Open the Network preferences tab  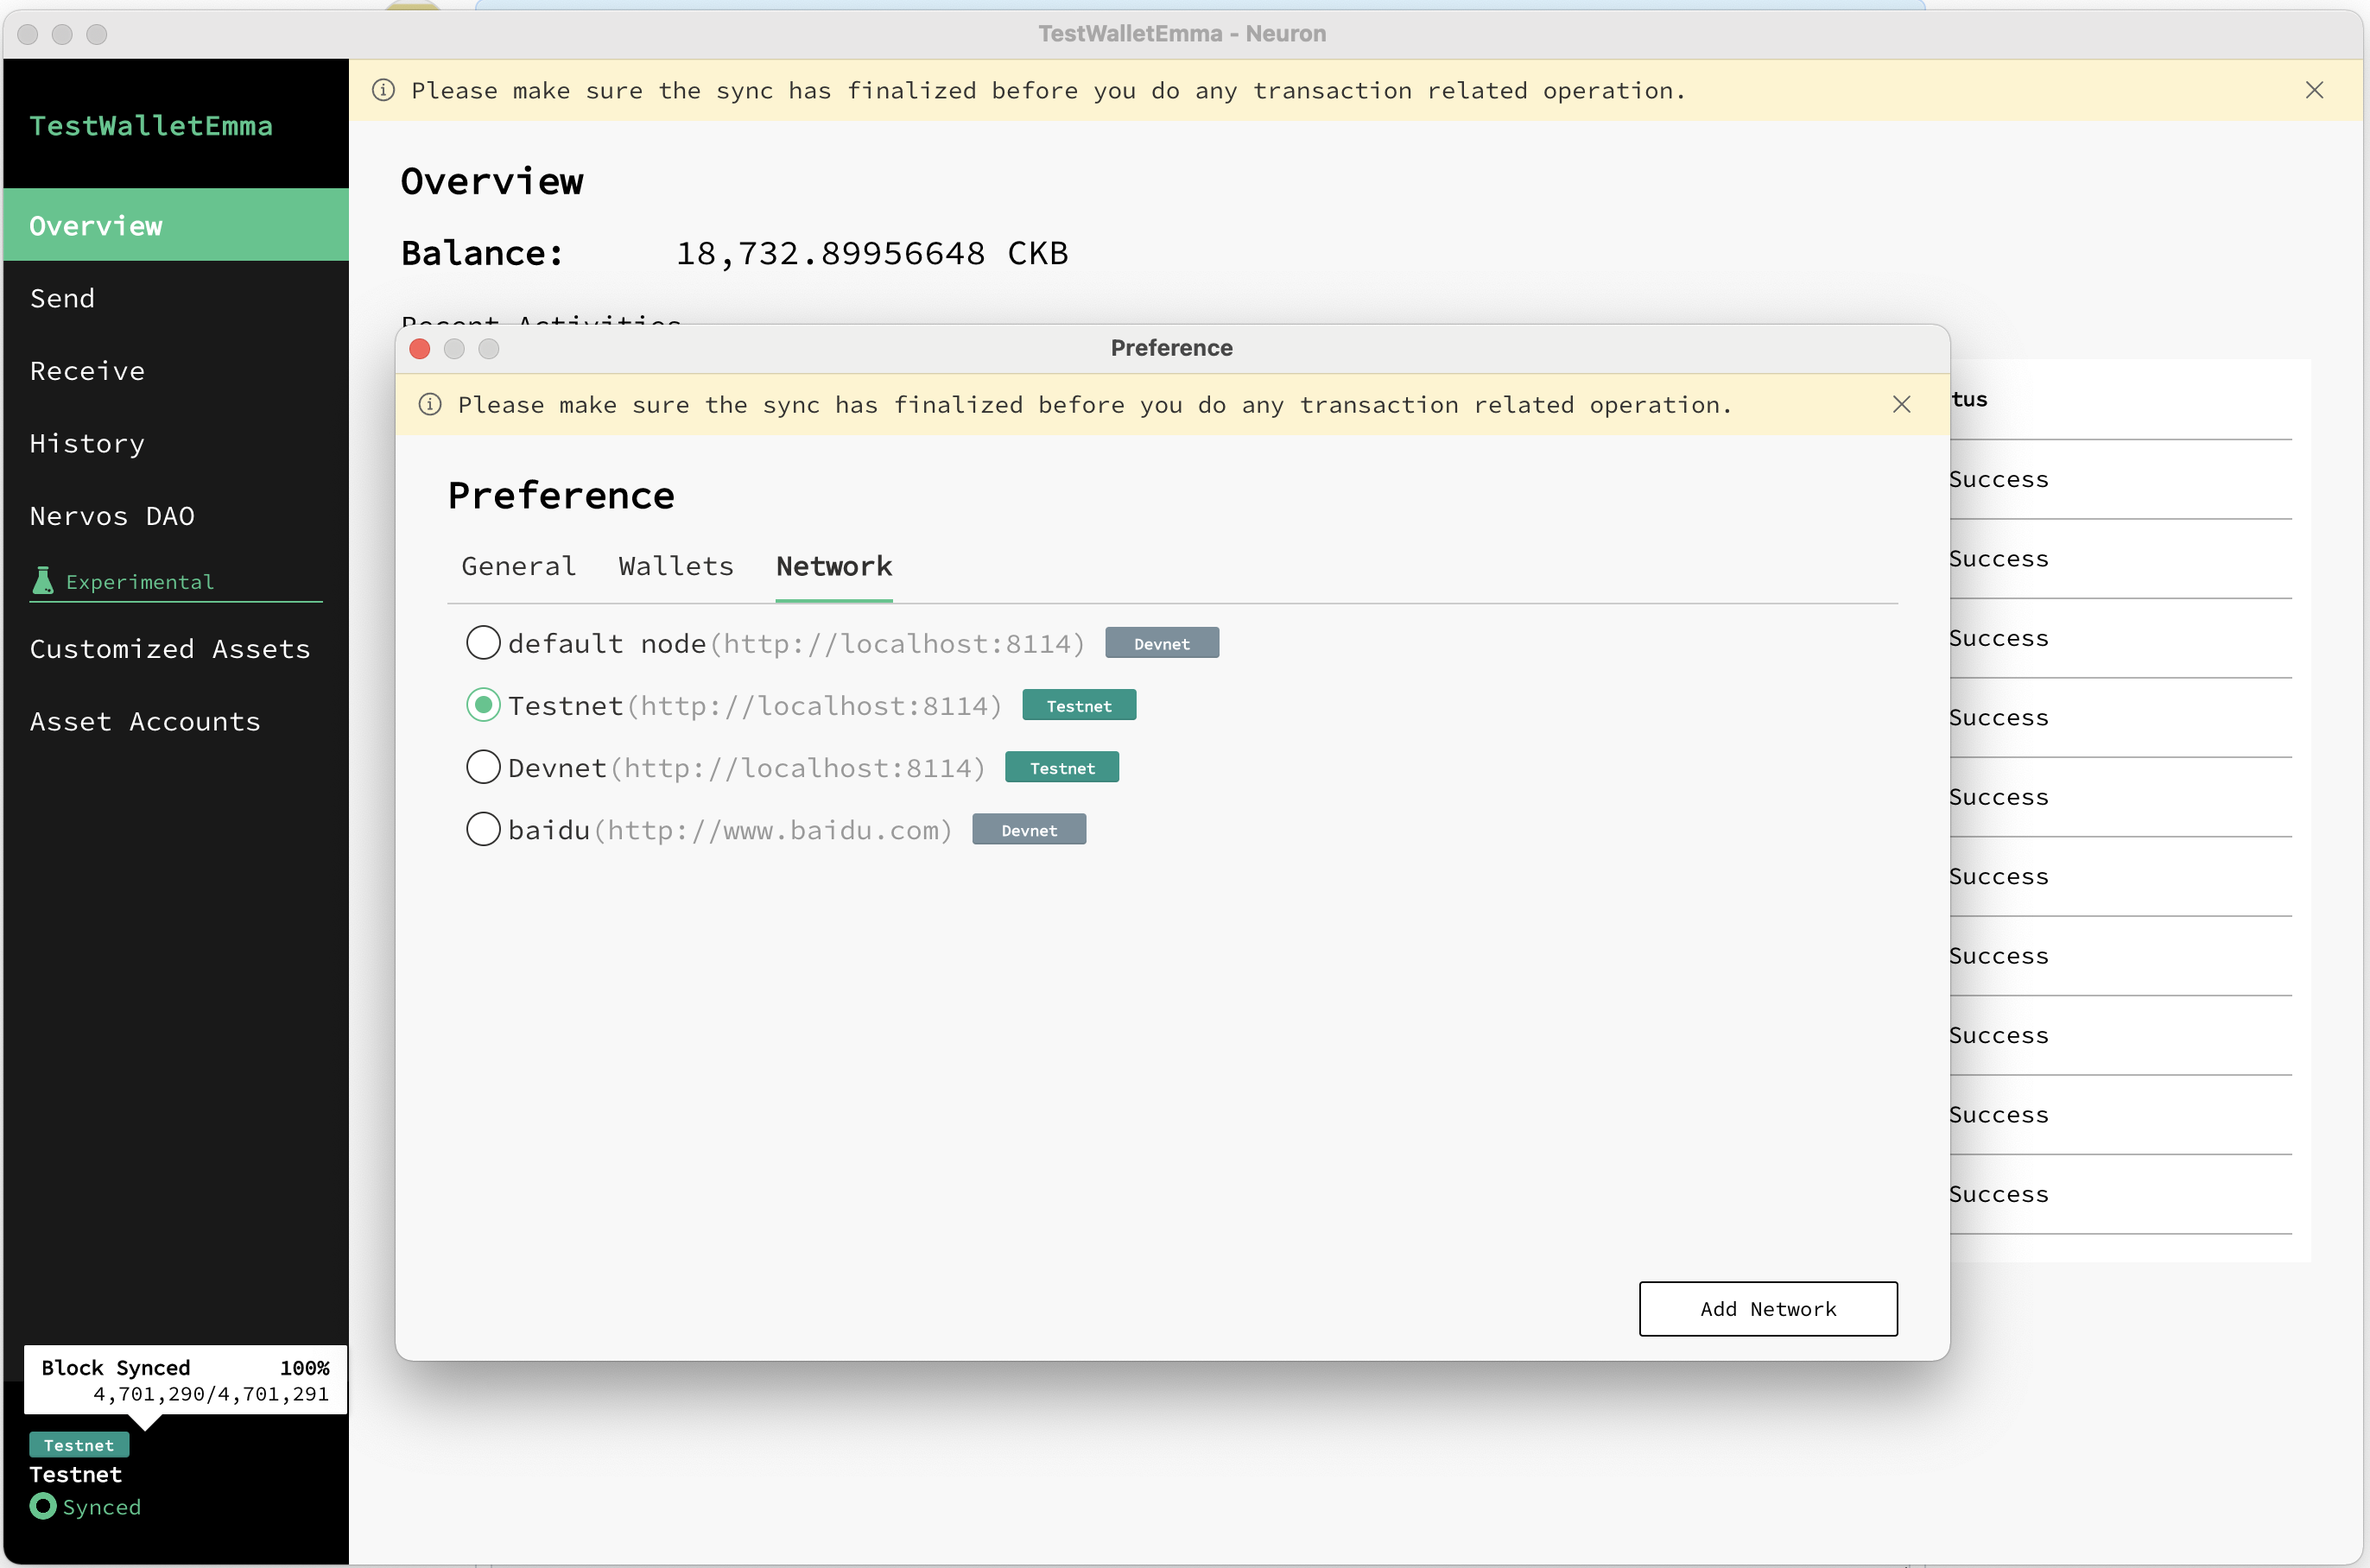[834, 566]
